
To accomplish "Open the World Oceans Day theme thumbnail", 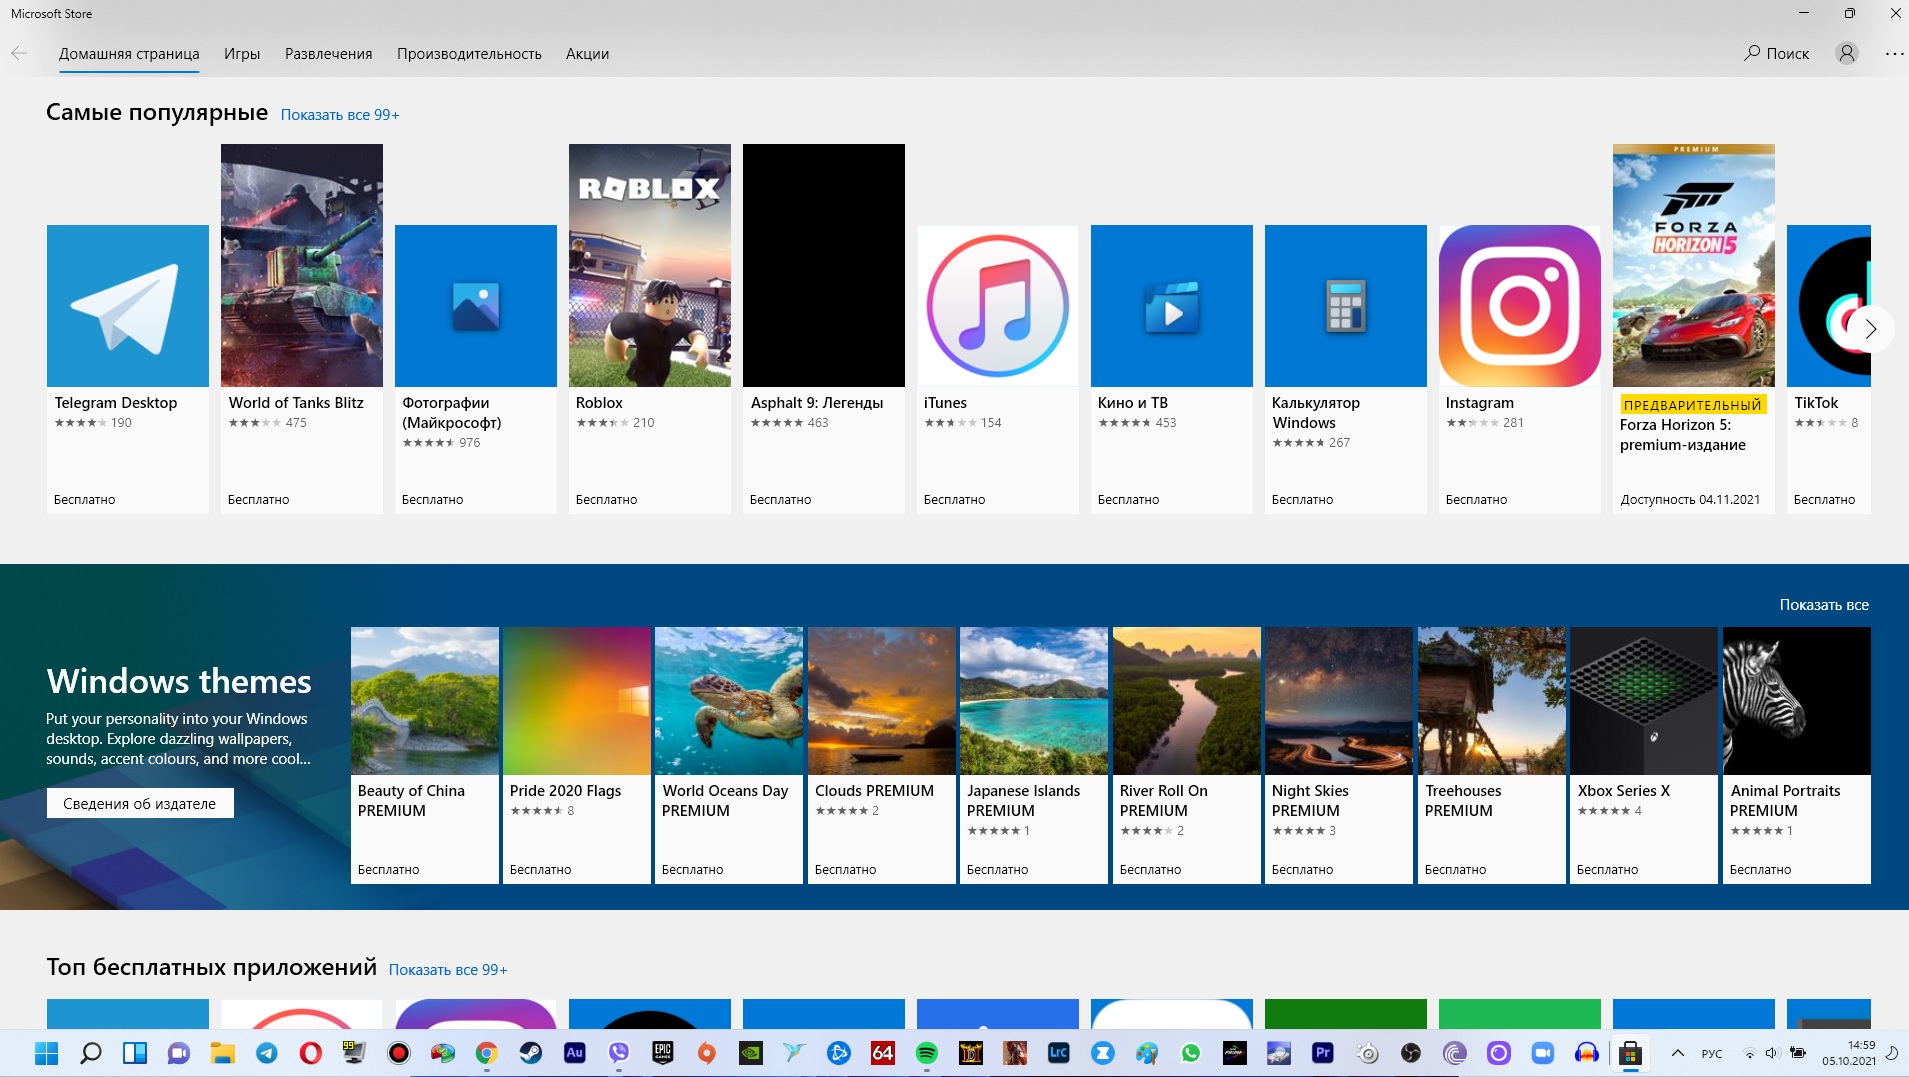I will 729,701.
